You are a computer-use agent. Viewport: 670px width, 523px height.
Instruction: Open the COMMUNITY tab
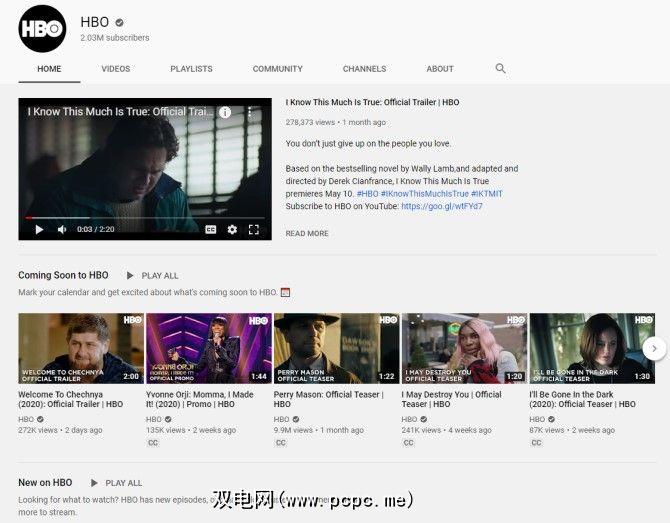[277, 69]
